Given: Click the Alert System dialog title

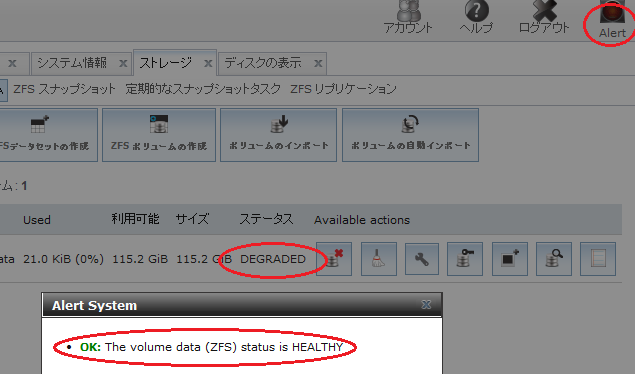Looking at the screenshot, I should (94, 306).
